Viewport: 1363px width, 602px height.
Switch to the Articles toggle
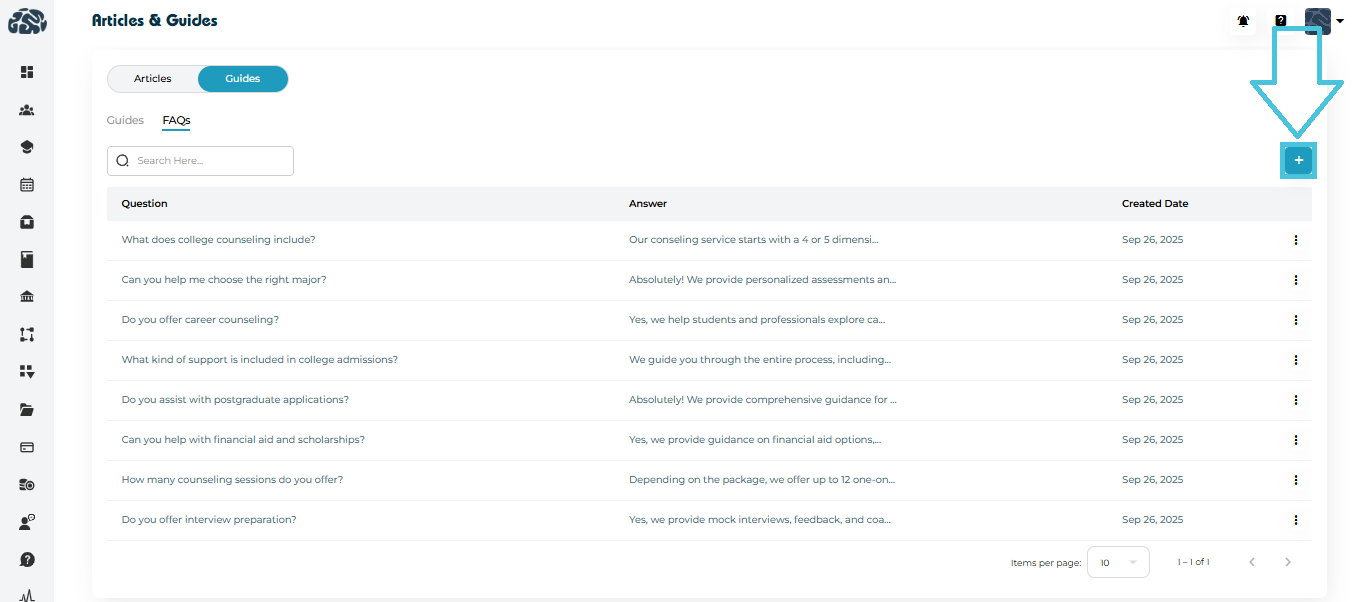[x=153, y=79]
